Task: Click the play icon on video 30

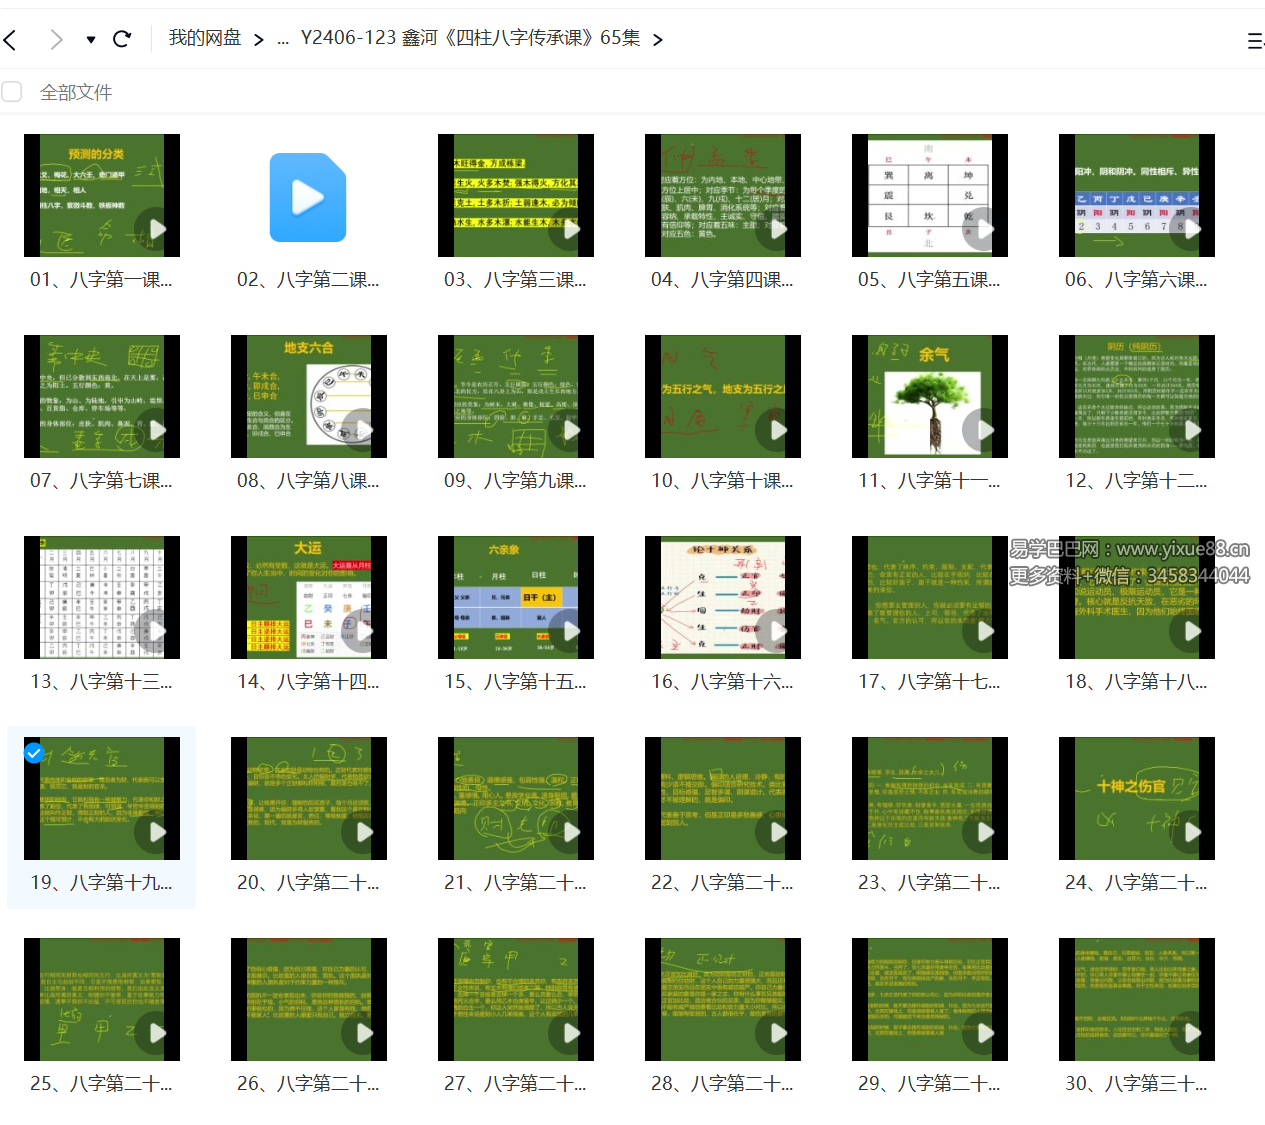Action: [x=1191, y=1033]
